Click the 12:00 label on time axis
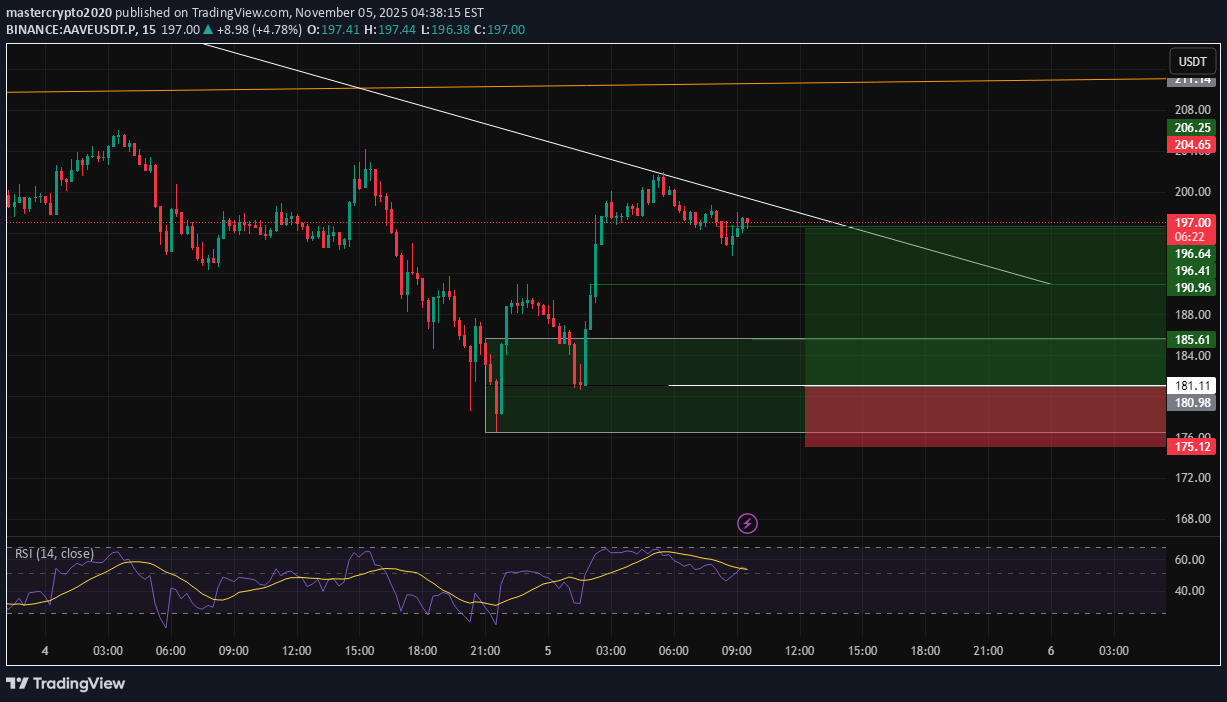The image size is (1227, 702). [800, 651]
